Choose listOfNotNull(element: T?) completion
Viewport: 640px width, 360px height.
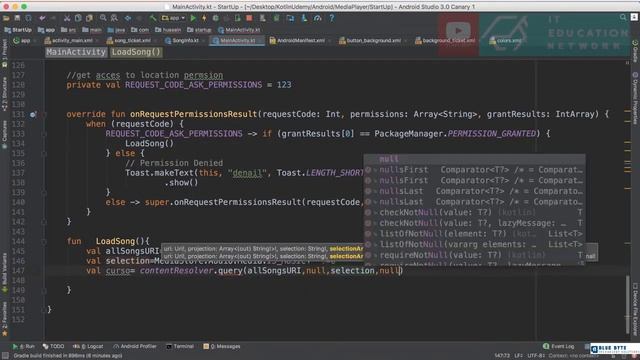point(475,233)
